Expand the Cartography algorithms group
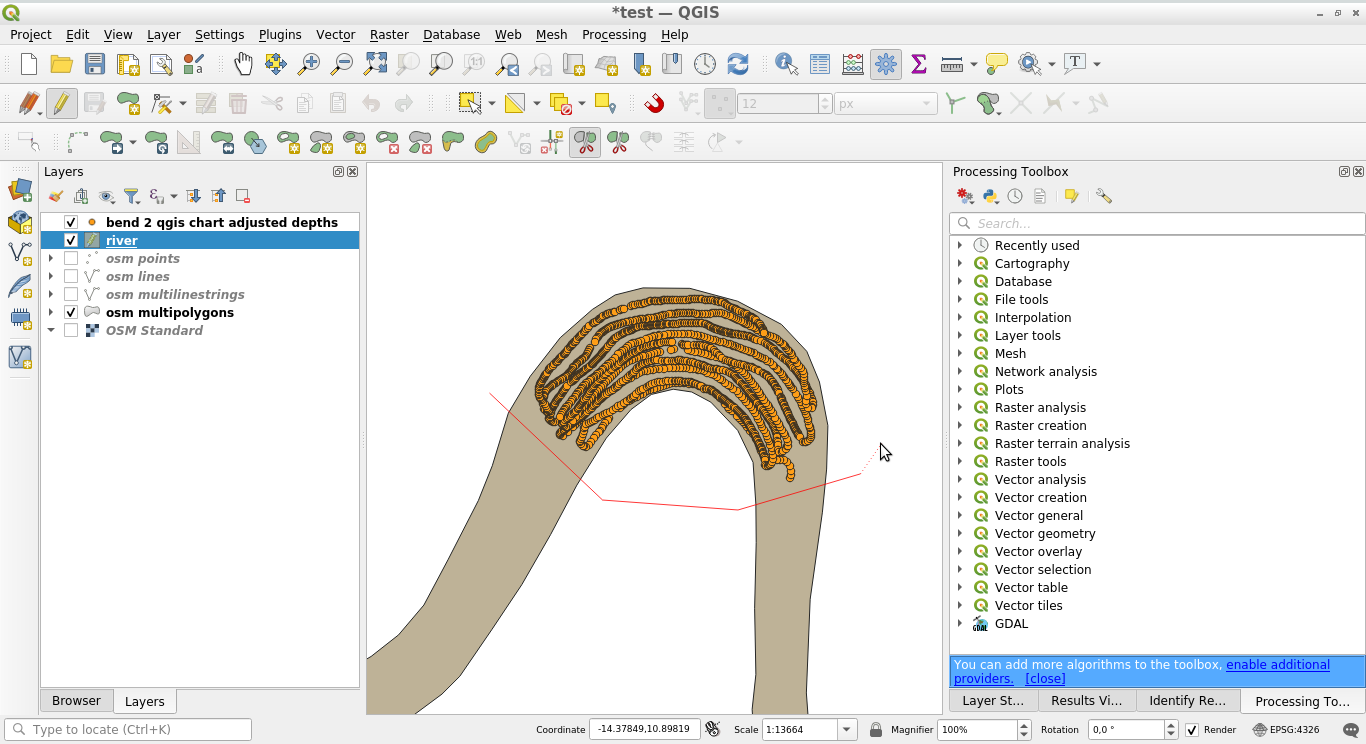 (960, 263)
